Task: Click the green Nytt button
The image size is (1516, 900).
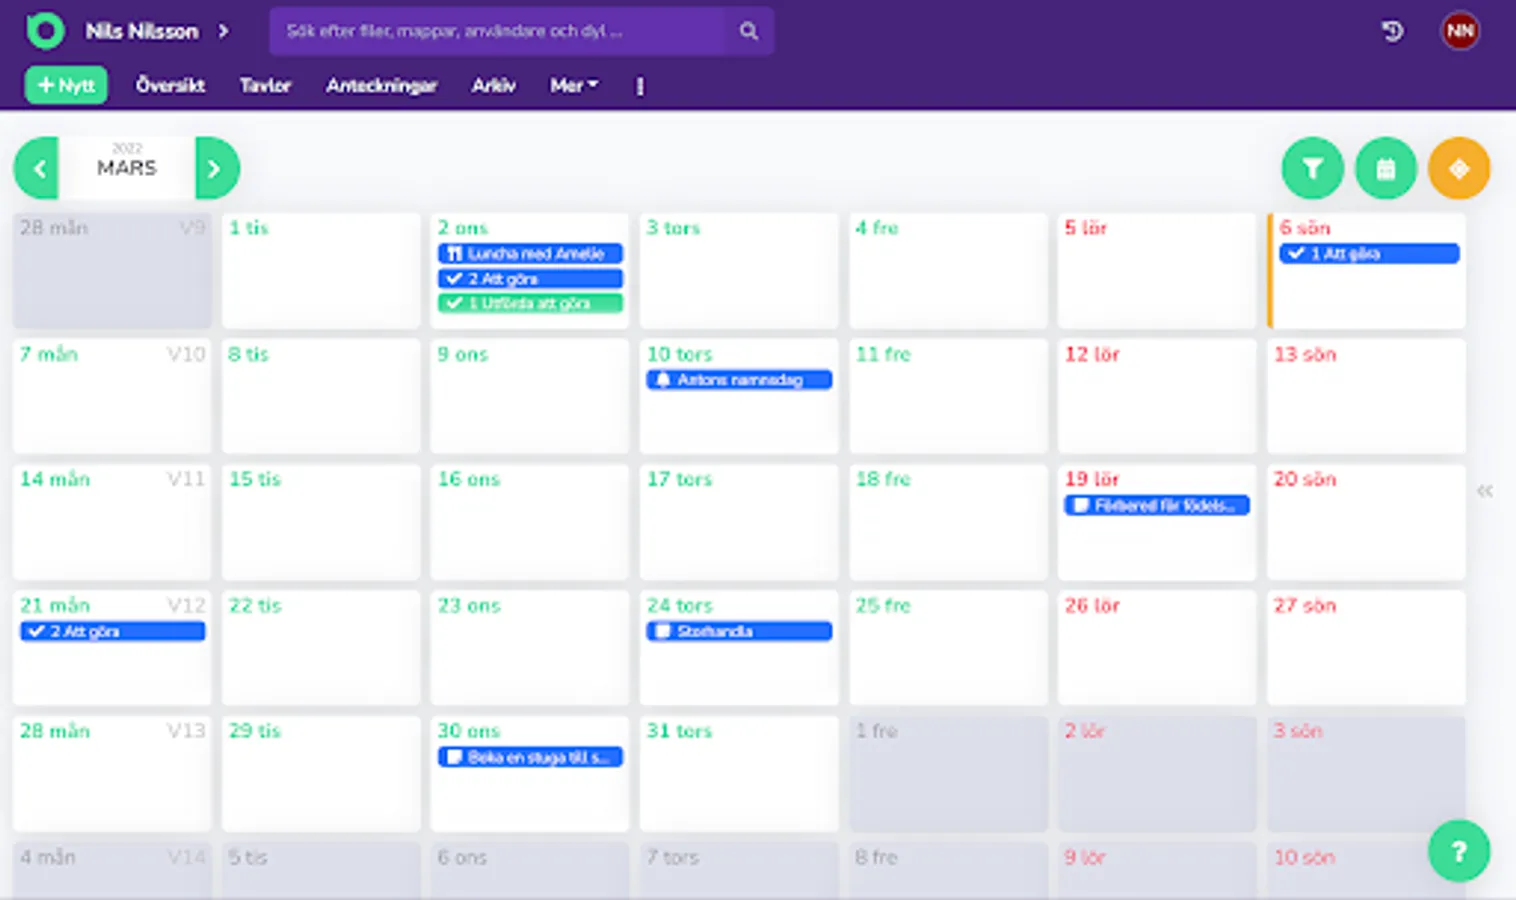Action: [x=66, y=86]
